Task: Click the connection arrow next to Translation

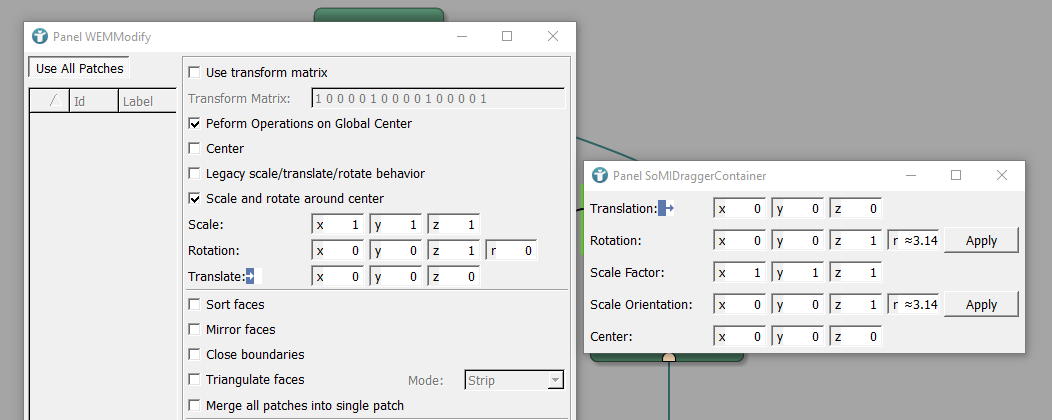Action: click(x=667, y=208)
